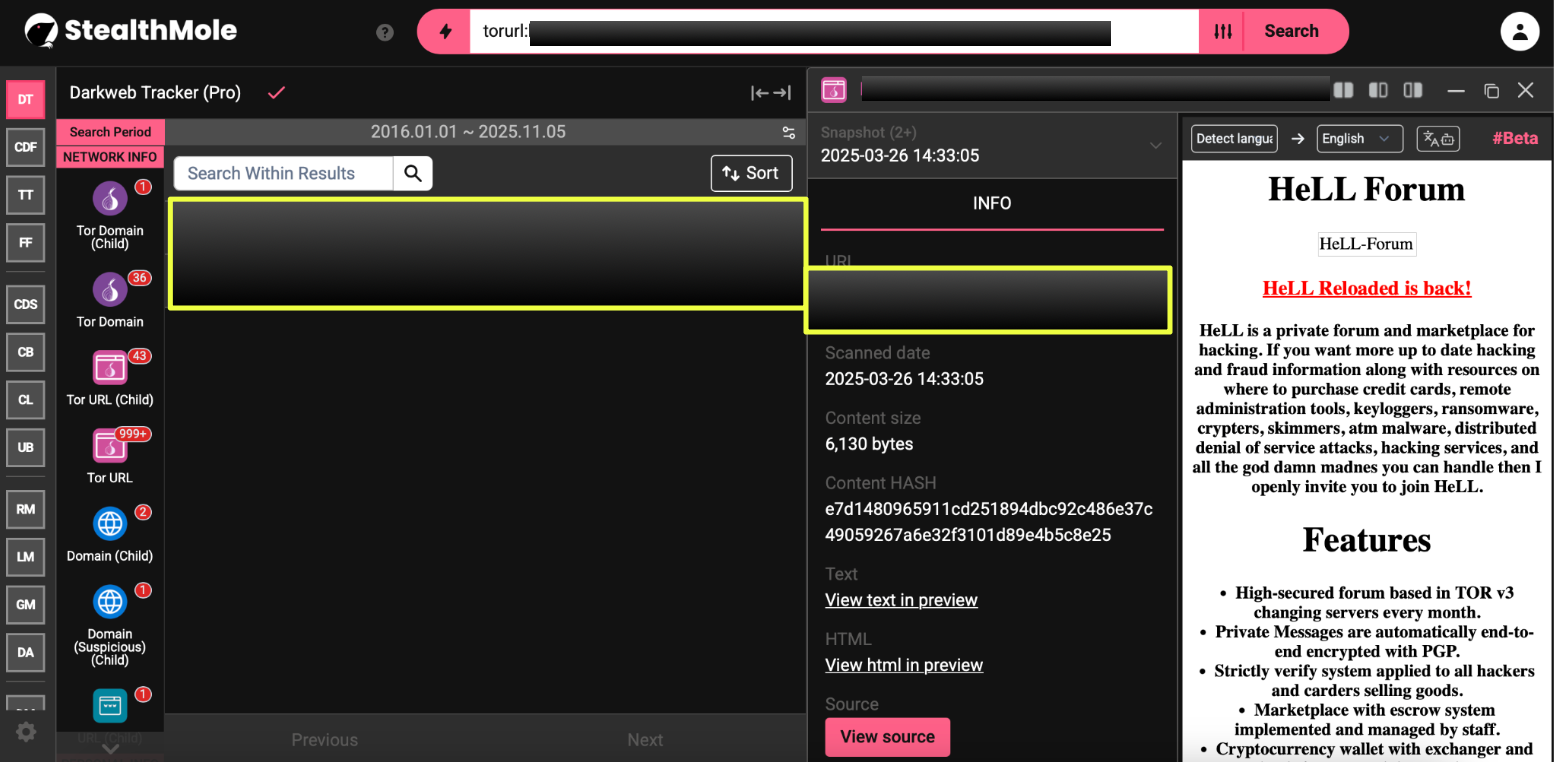The width and height of the screenshot is (1554, 762).
Task: Toggle the Darkweb Tracker pink checkmark
Action: coord(277,93)
